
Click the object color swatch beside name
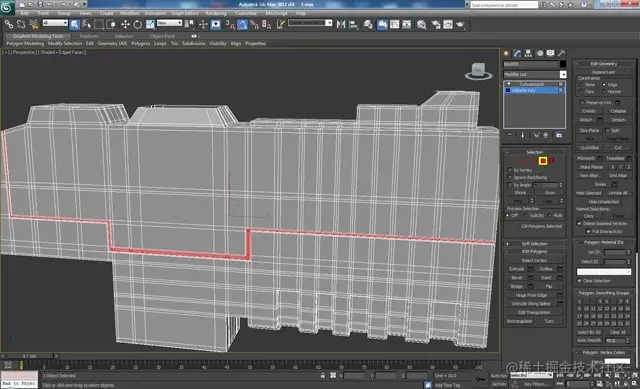563,64
